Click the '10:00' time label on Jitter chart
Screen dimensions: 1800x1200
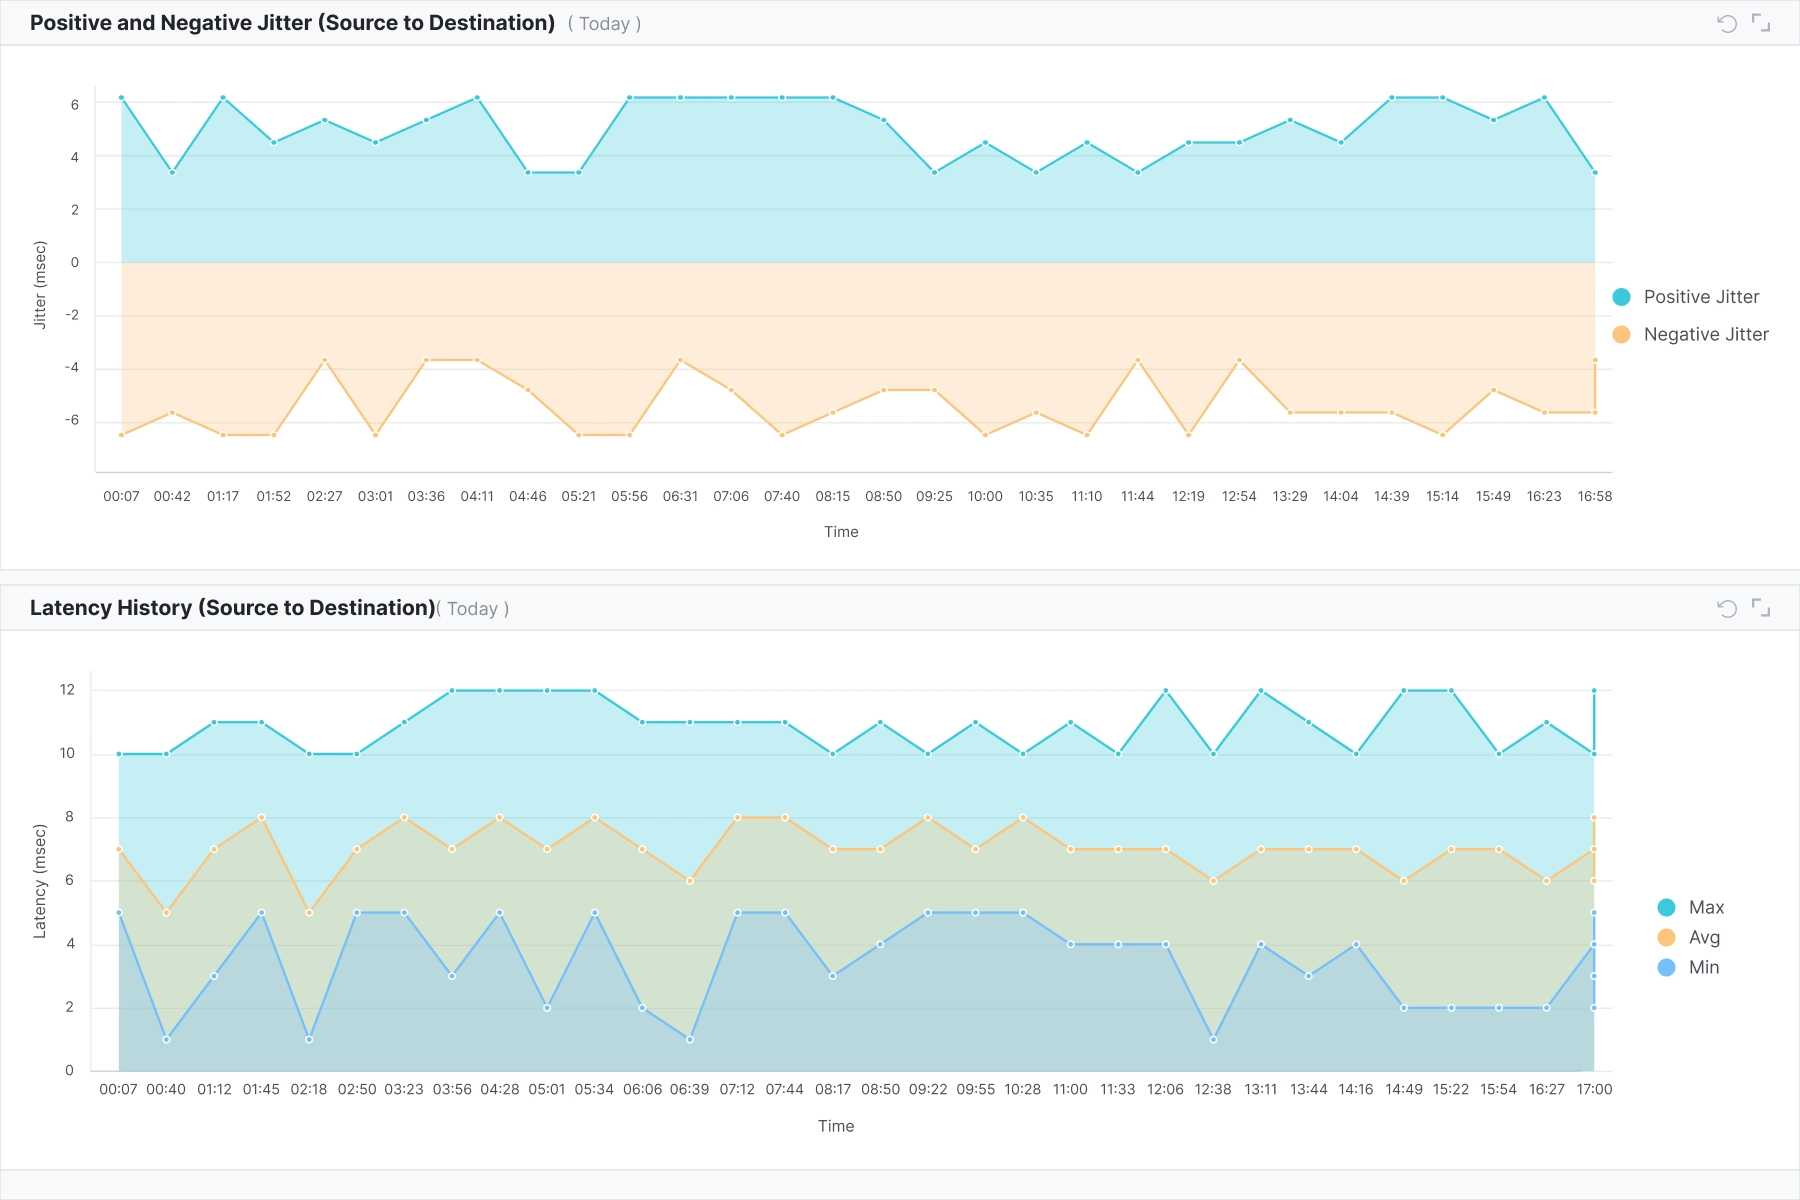click(985, 496)
